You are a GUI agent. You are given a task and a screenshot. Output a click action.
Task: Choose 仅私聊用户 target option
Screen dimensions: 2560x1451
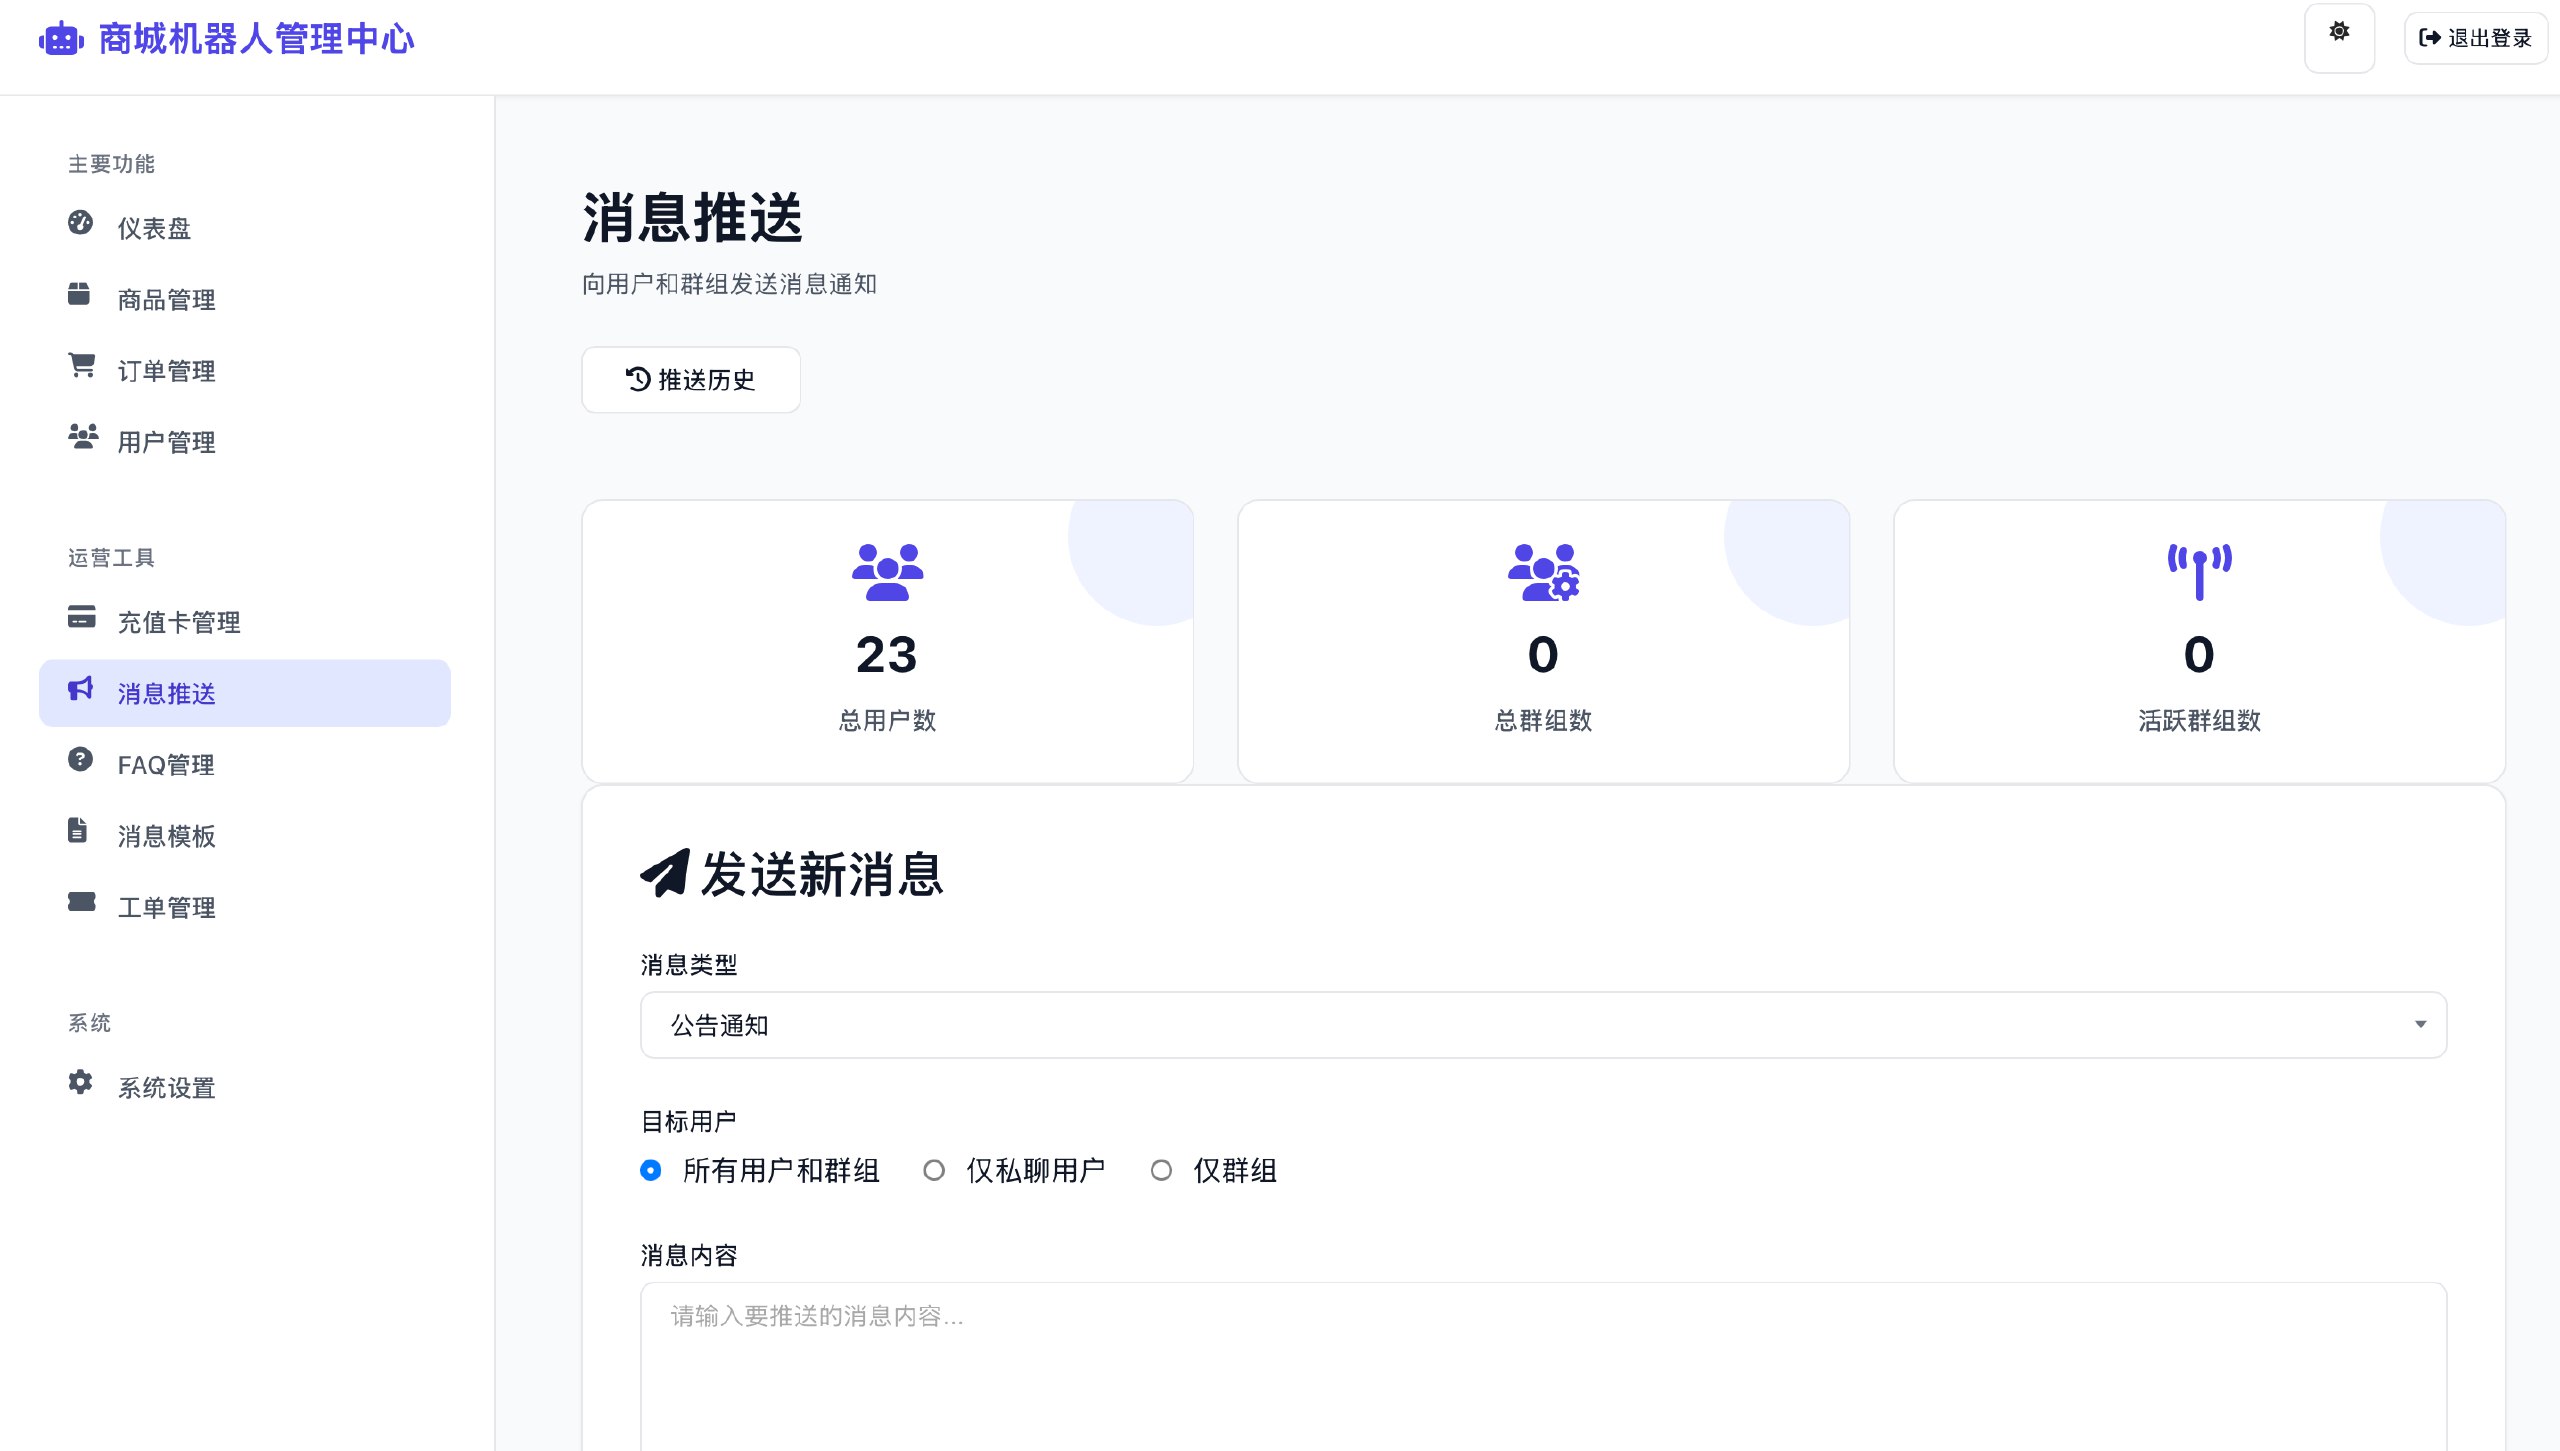click(935, 1170)
